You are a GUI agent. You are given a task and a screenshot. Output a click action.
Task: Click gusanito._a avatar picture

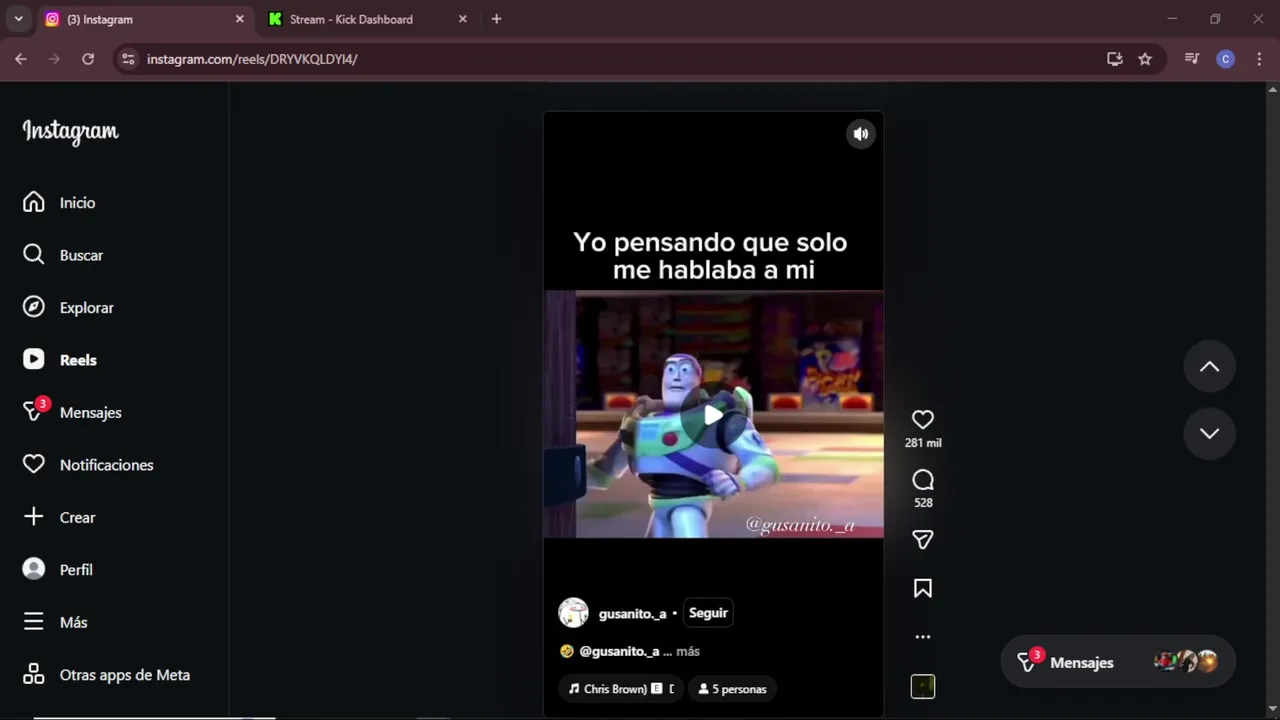pyautogui.click(x=573, y=613)
